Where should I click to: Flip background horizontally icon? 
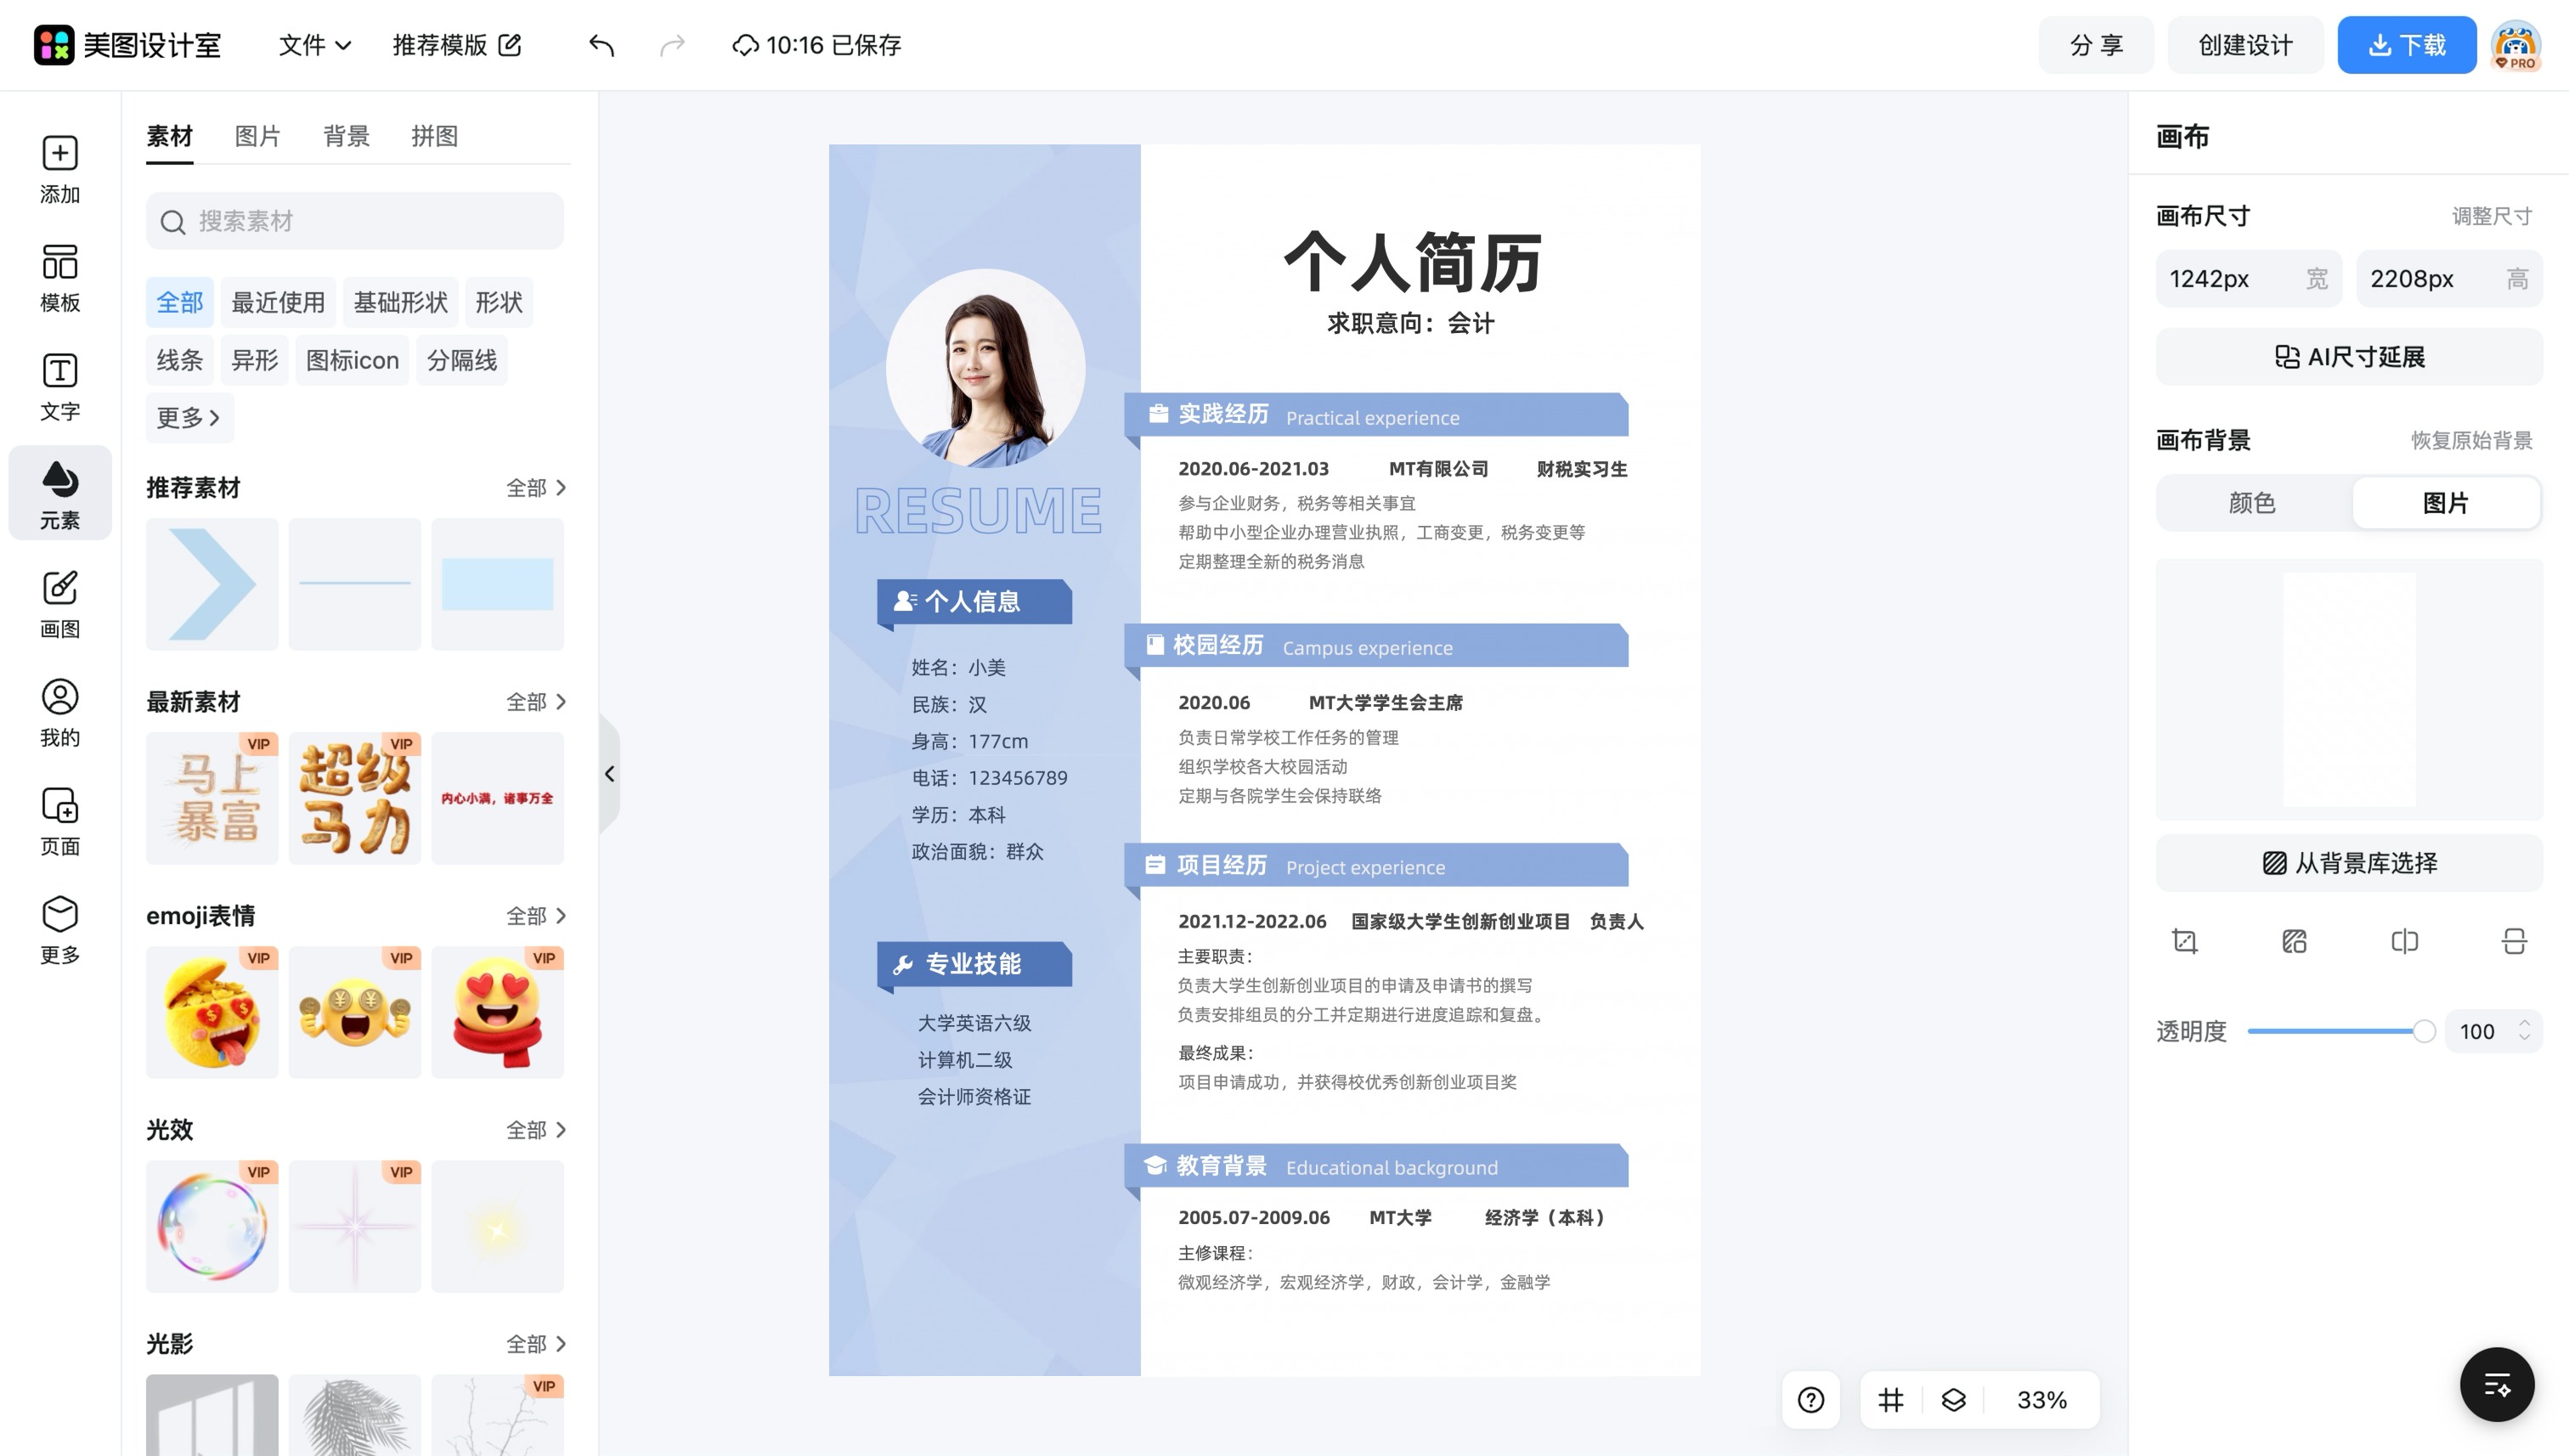(2404, 941)
